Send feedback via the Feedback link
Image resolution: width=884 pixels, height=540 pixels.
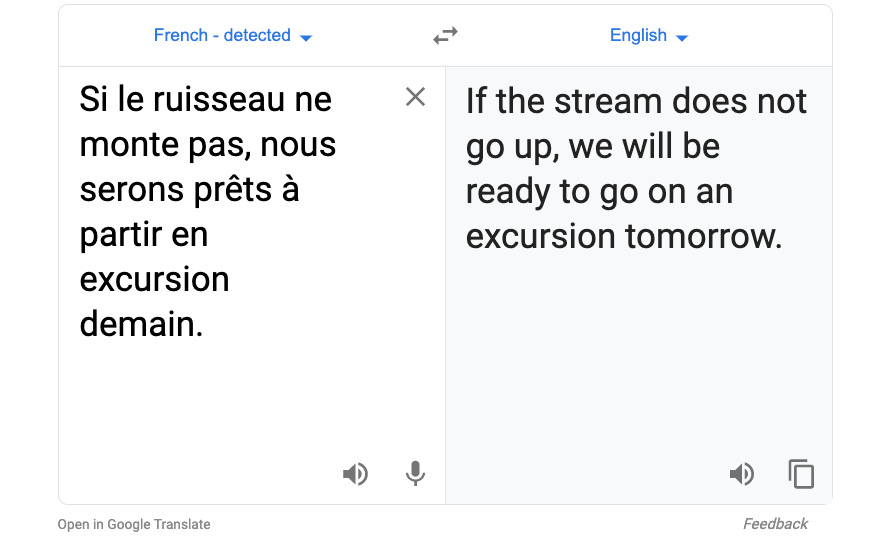tap(775, 524)
